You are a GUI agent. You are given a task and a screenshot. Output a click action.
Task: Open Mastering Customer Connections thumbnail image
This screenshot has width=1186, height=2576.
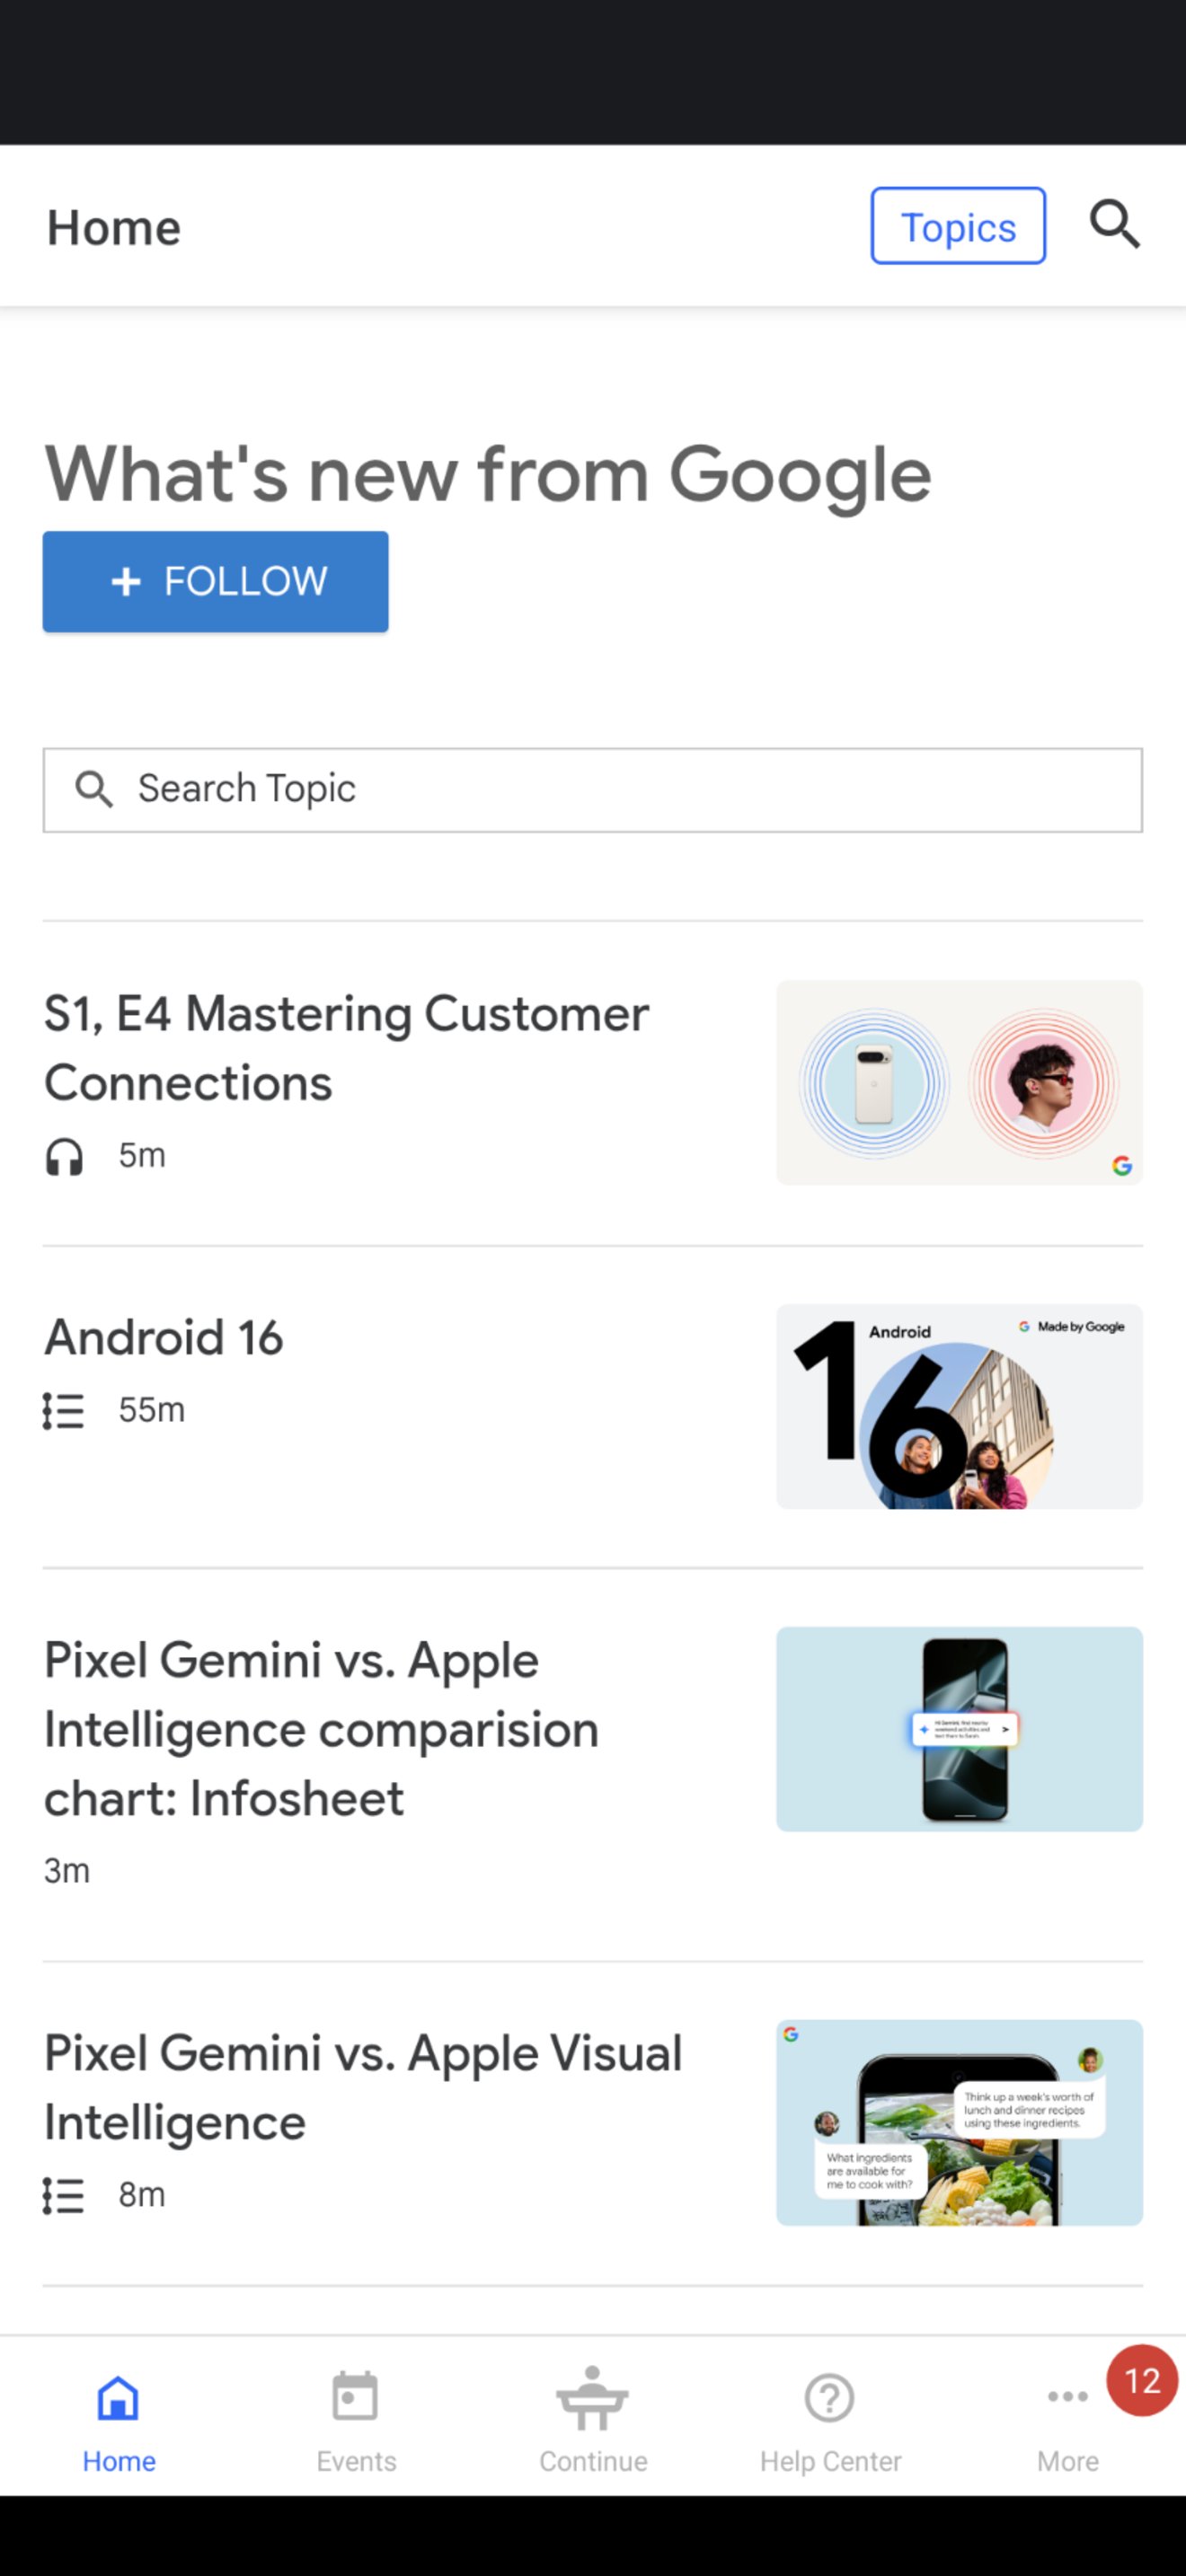[x=958, y=1082]
